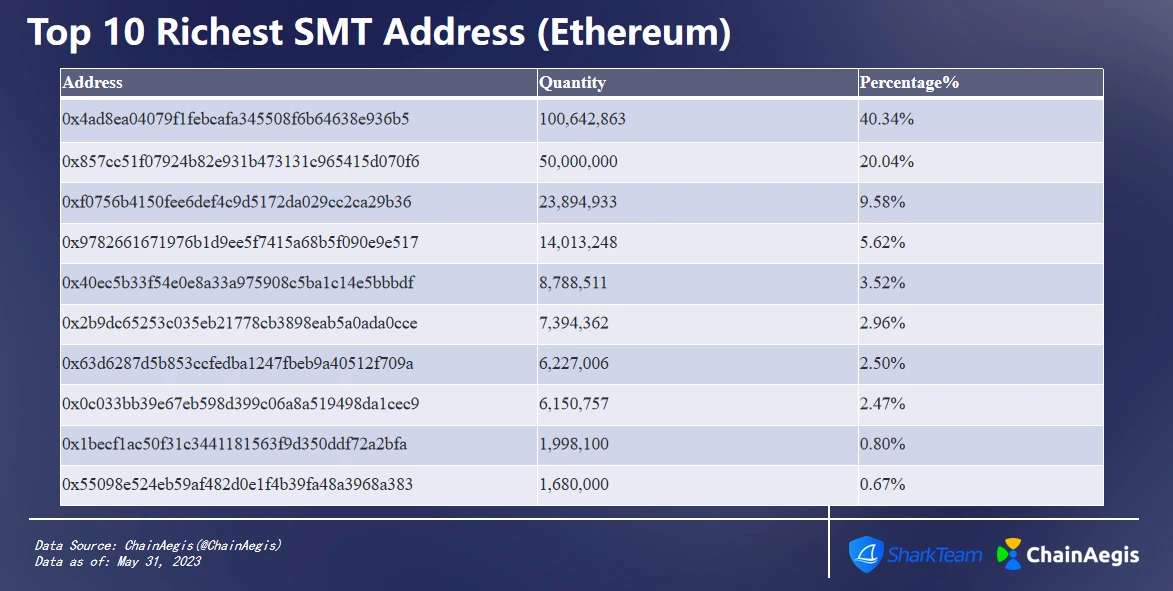Click the ChainAegis brand name text
The width and height of the screenshot is (1173, 591).
[x=1083, y=555]
